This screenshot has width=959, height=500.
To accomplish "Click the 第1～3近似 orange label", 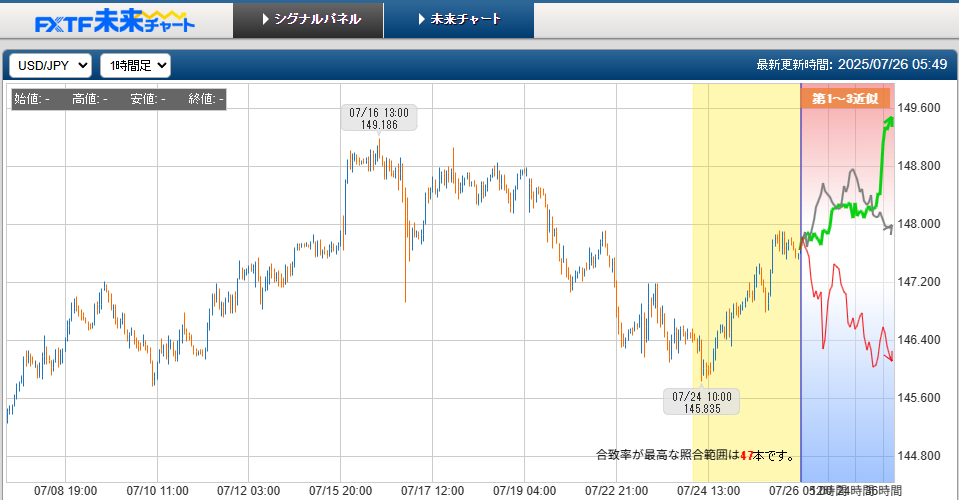I will pyautogui.click(x=845, y=98).
